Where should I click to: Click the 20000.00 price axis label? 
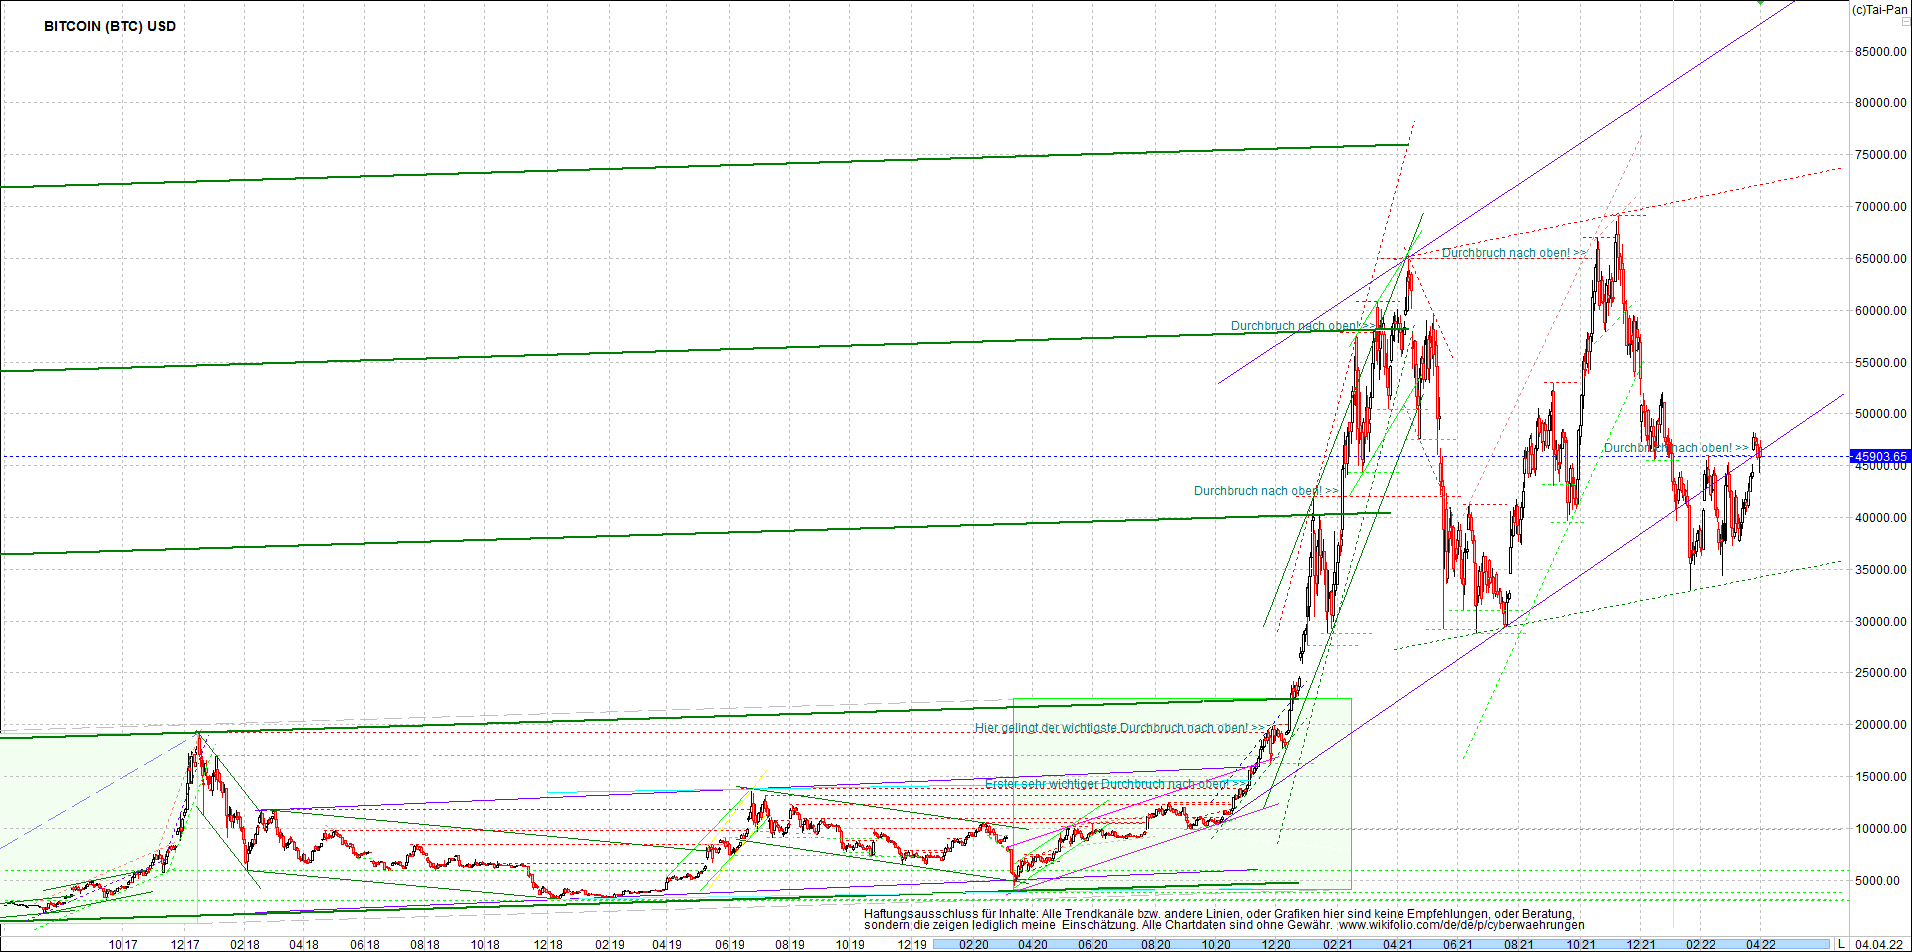point(1881,725)
